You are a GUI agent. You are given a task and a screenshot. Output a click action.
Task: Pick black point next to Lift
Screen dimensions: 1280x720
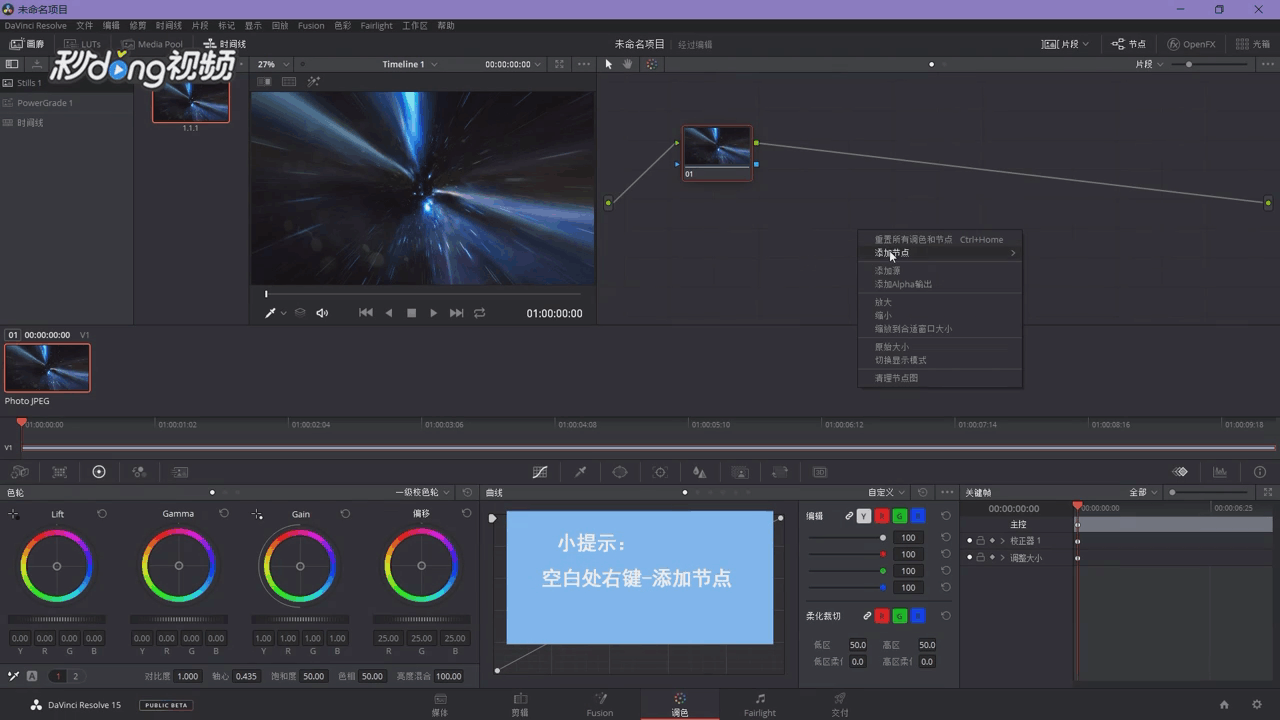[14, 514]
